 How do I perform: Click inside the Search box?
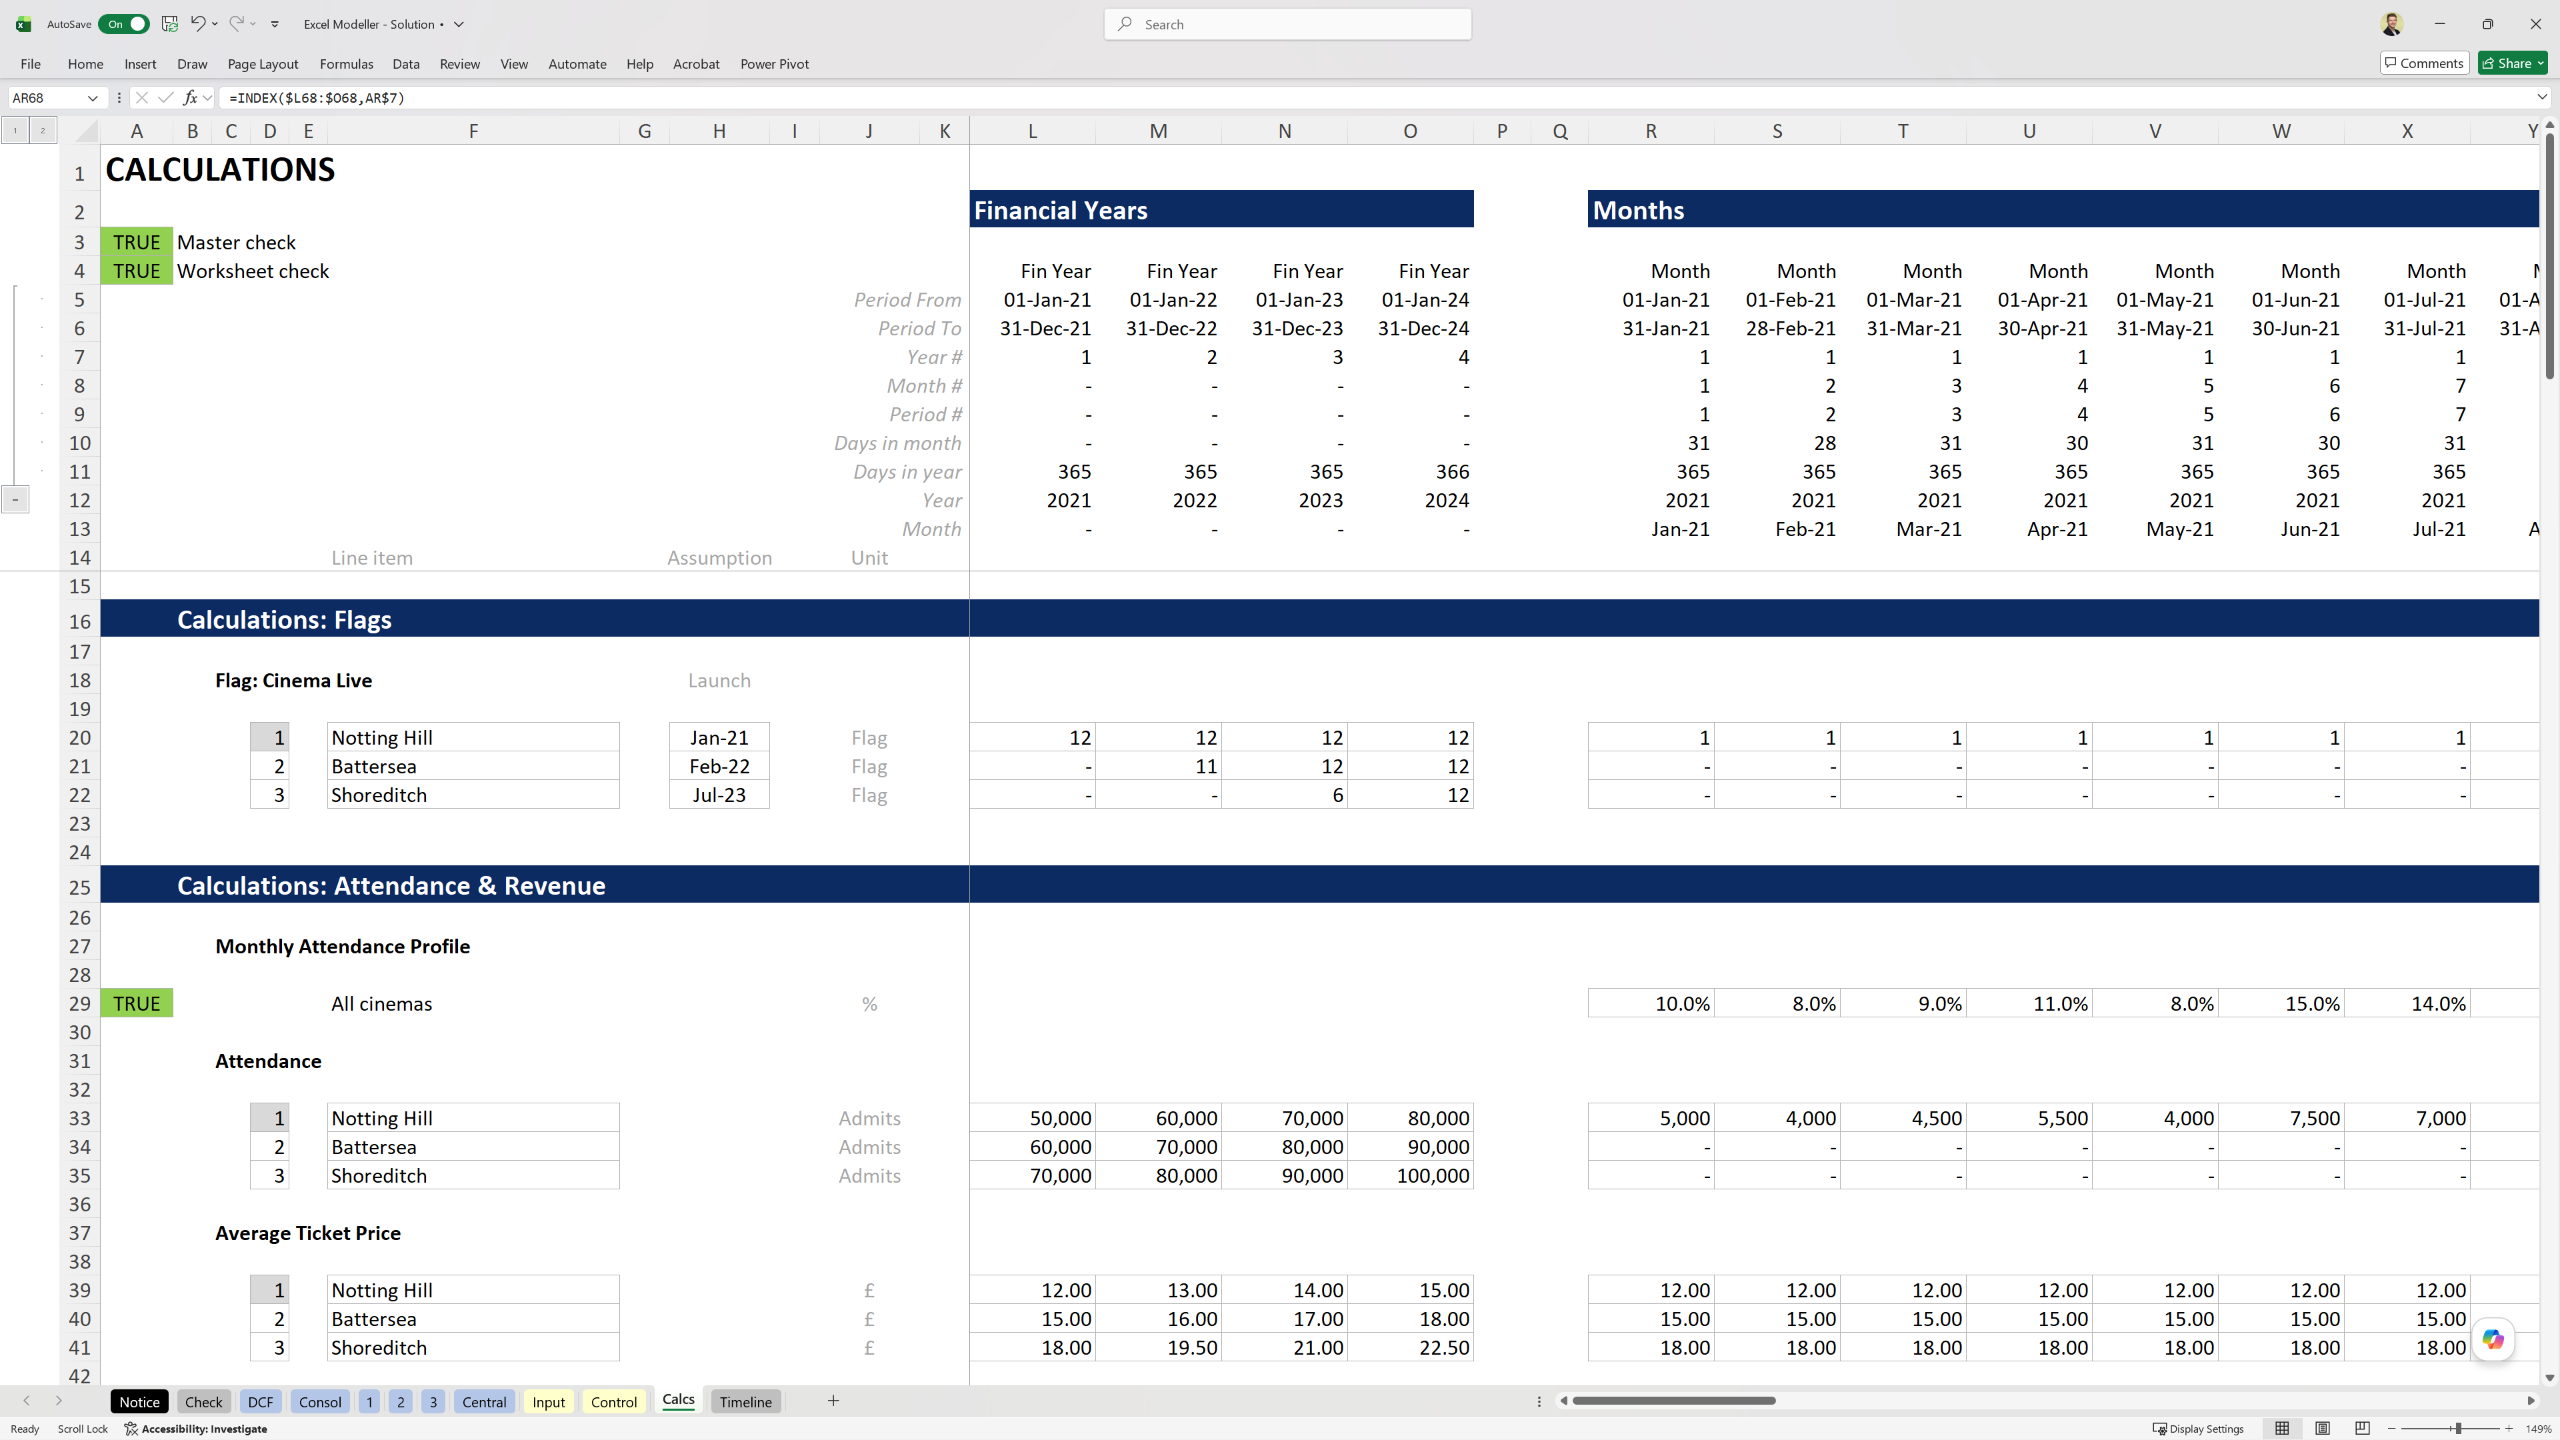[1288, 24]
